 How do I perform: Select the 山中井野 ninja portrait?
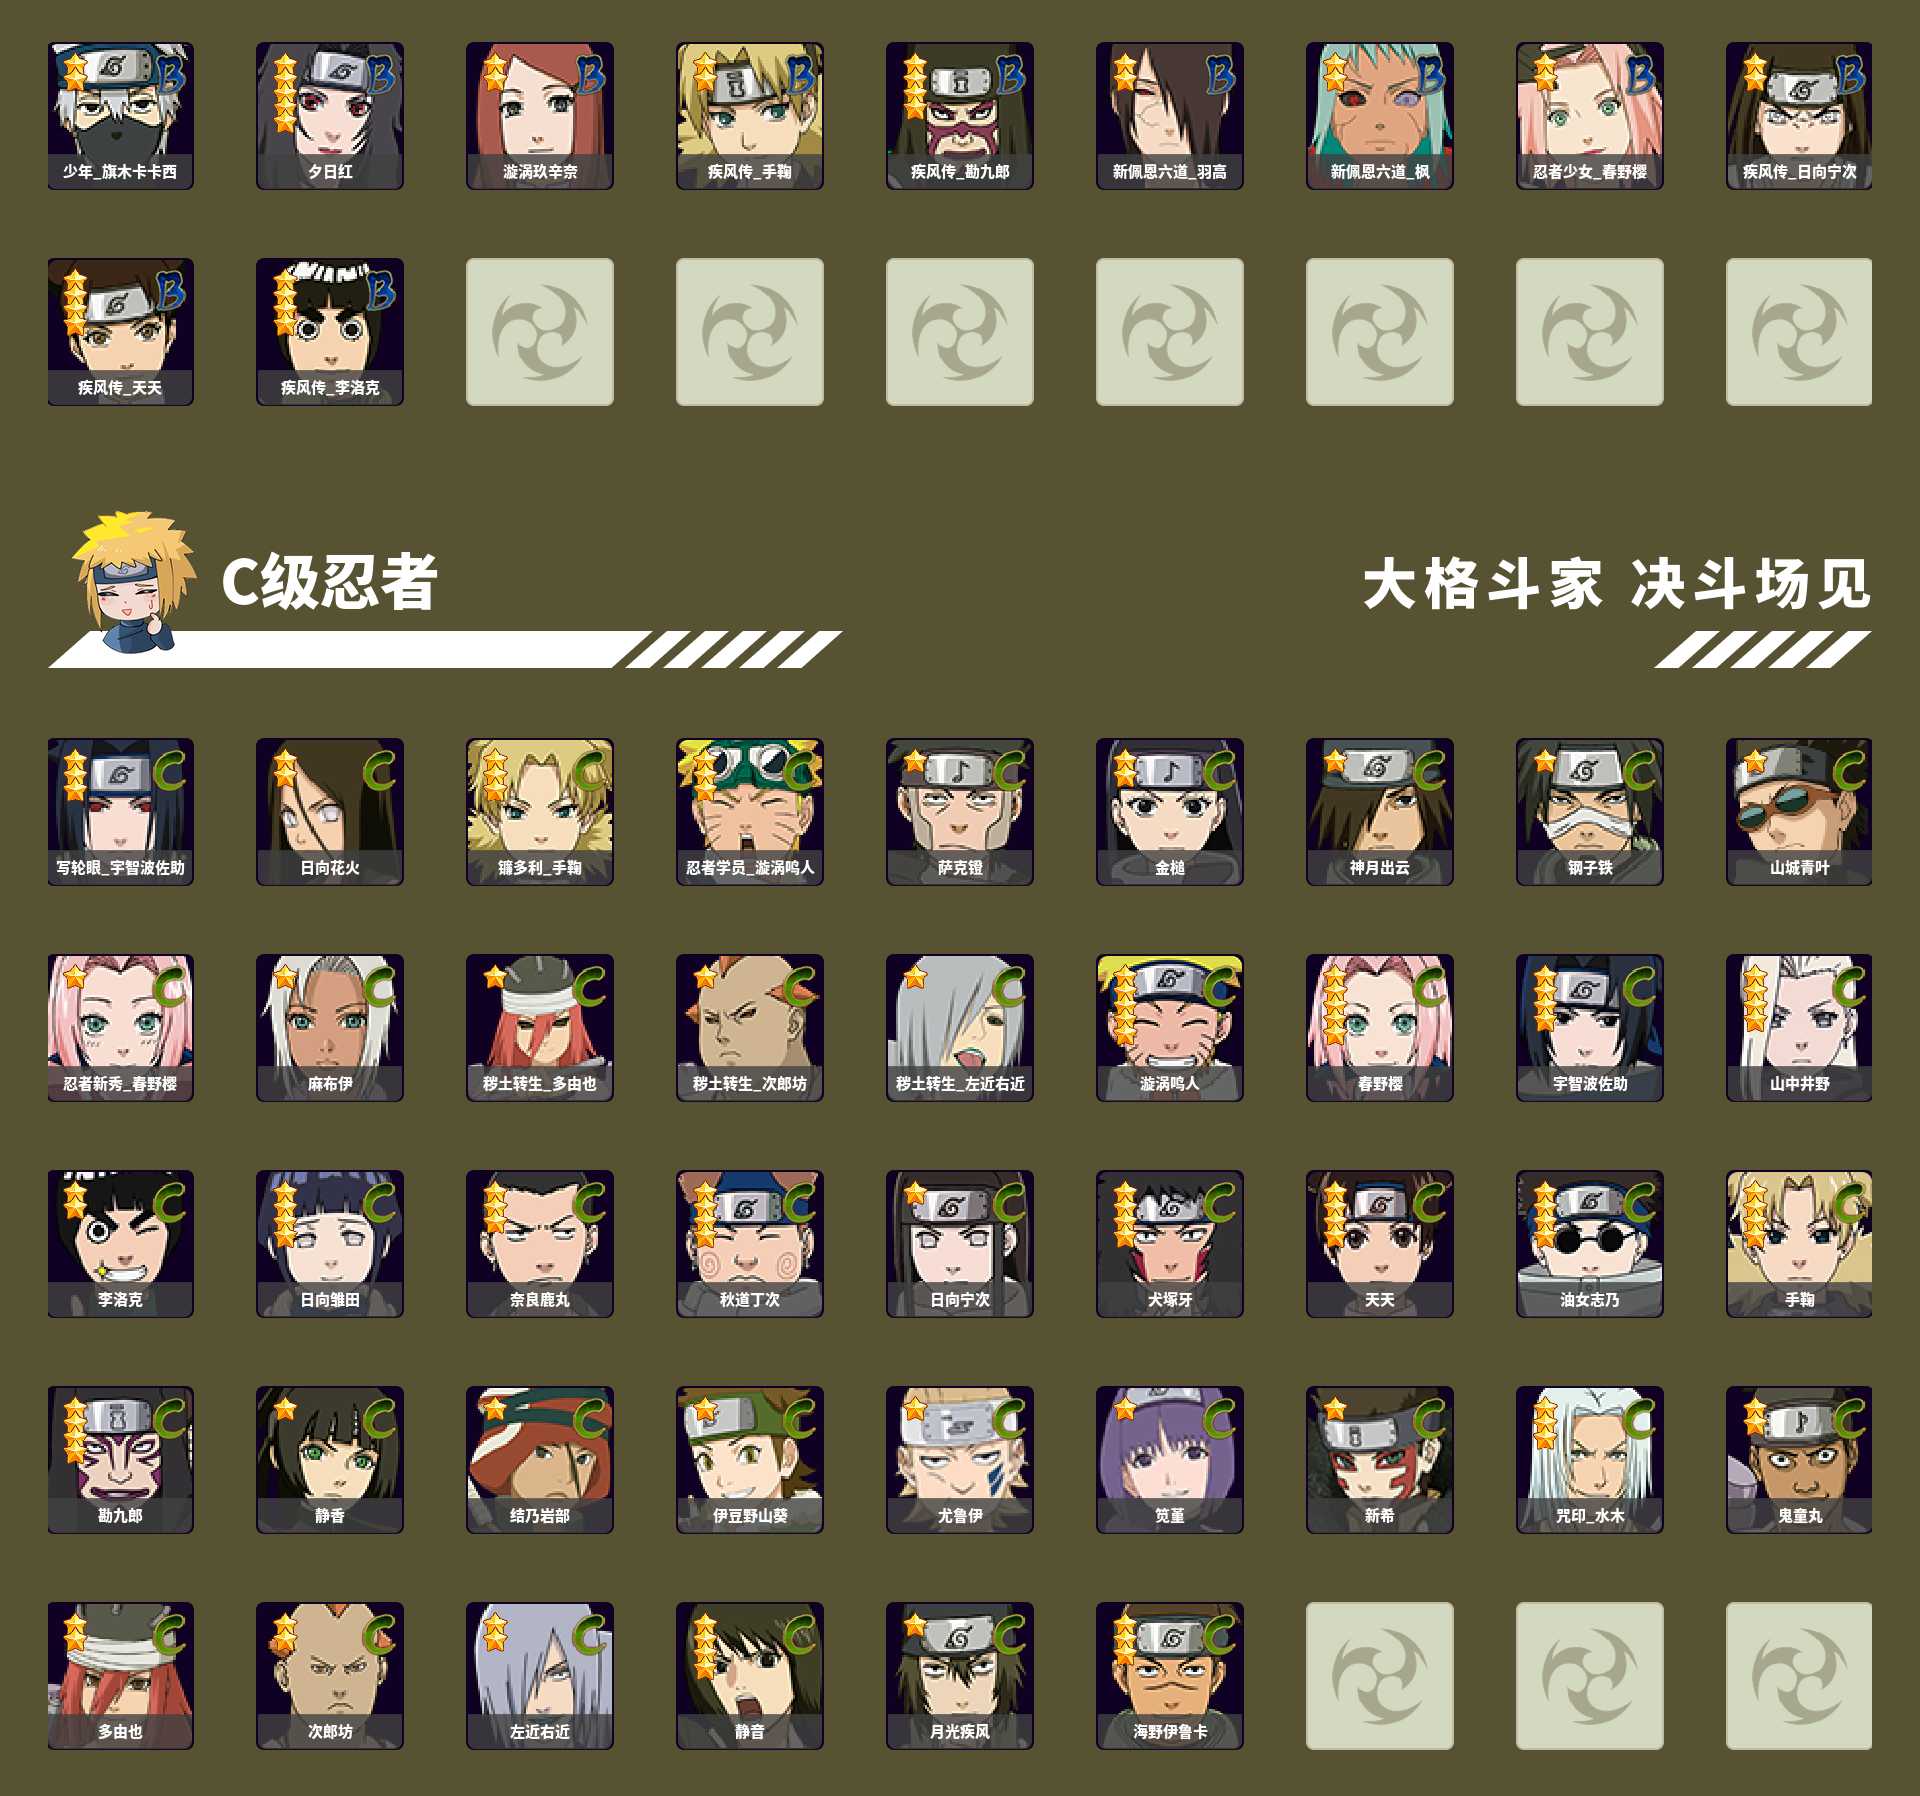pos(1799,1028)
